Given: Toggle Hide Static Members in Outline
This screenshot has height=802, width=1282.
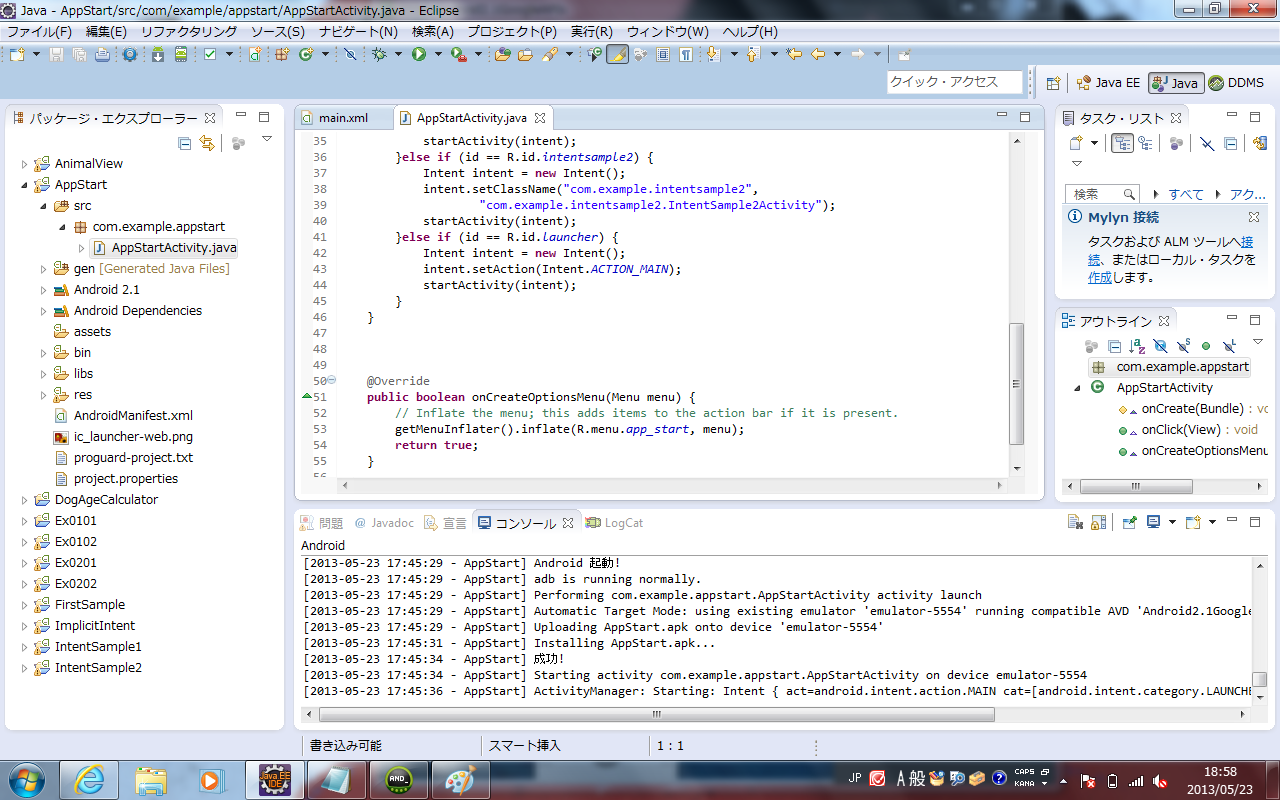Looking at the screenshot, I should pos(1183,346).
